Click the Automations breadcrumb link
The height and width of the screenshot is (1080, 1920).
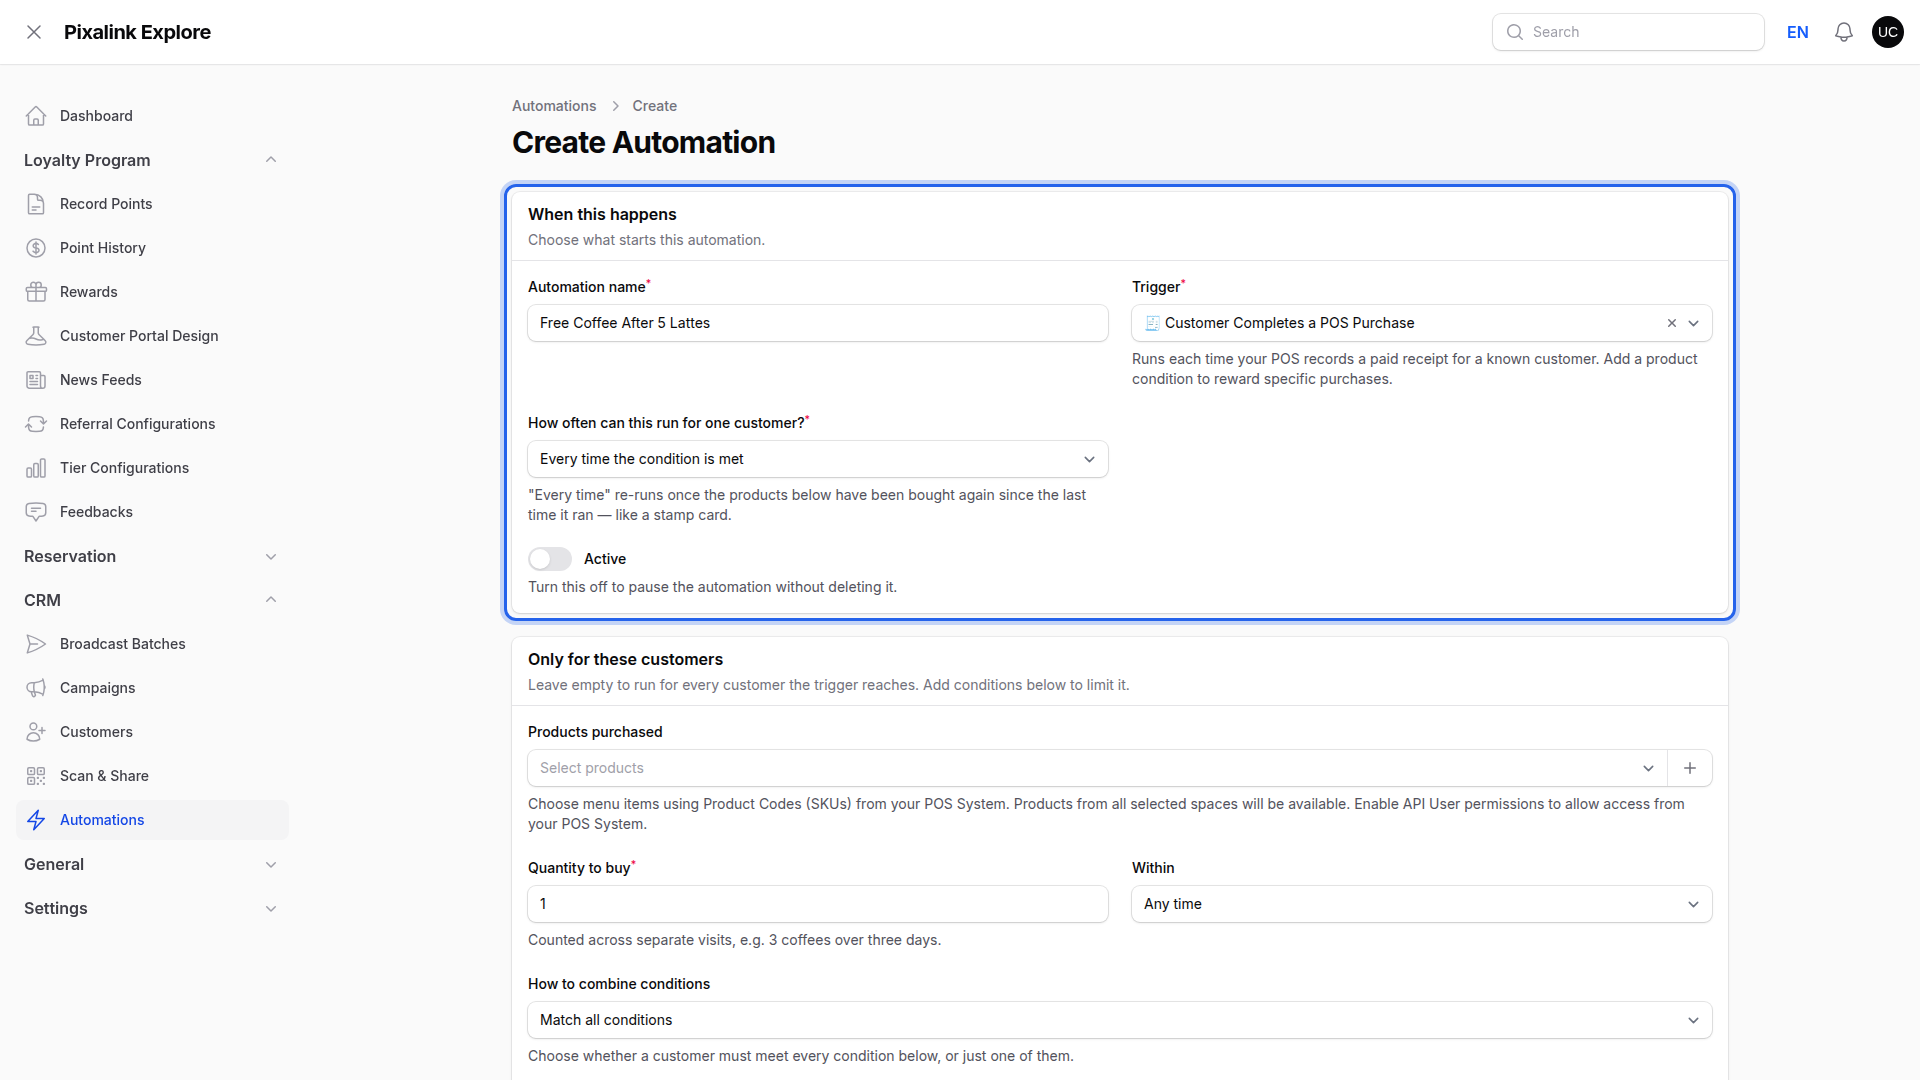554,106
